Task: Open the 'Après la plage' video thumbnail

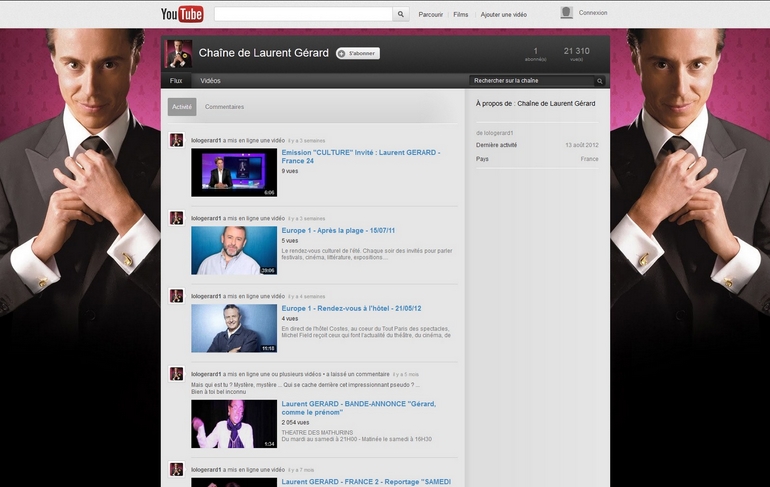Action: pyautogui.click(x=234, y=250)
